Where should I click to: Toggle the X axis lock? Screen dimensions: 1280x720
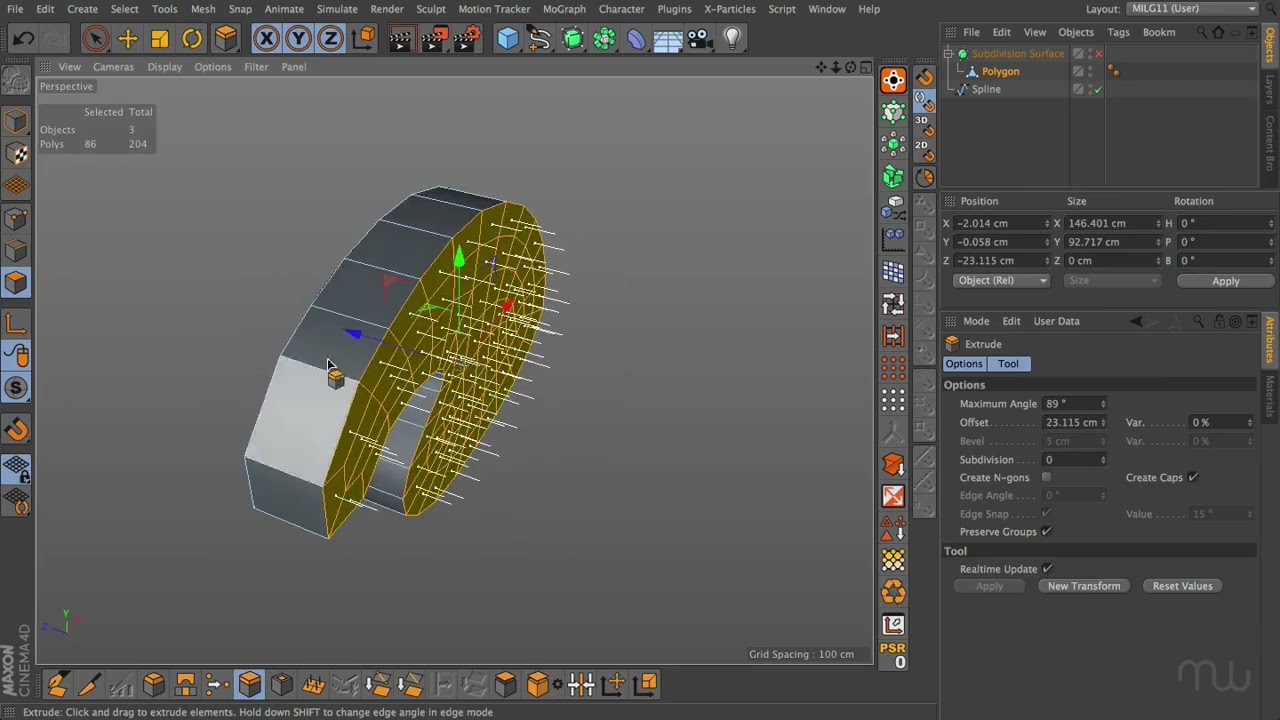point(266,39)
